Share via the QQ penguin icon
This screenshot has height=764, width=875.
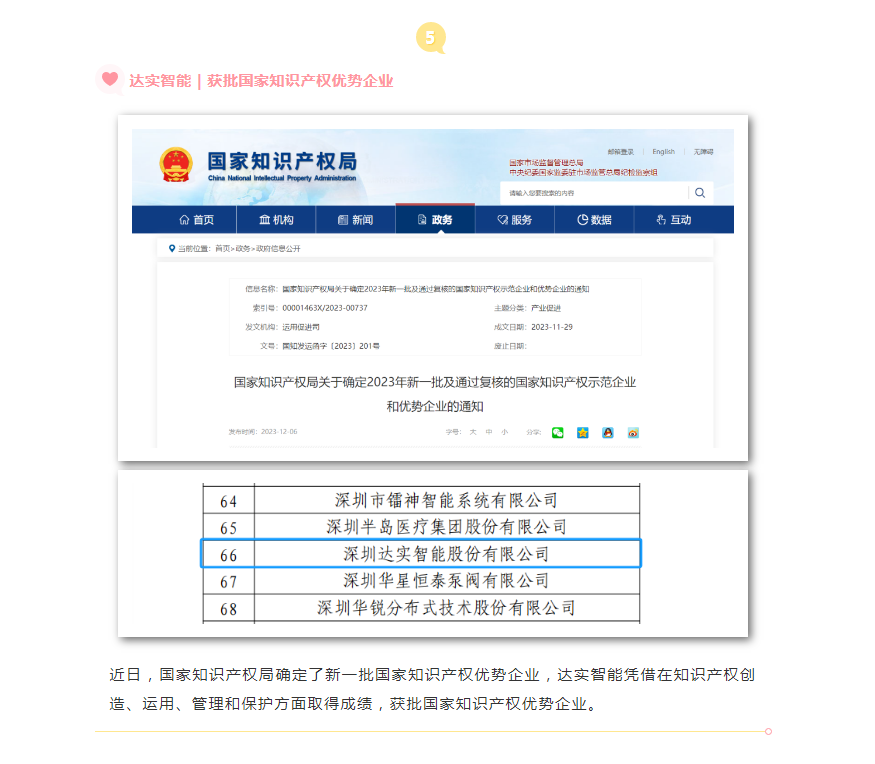(608, 433)
